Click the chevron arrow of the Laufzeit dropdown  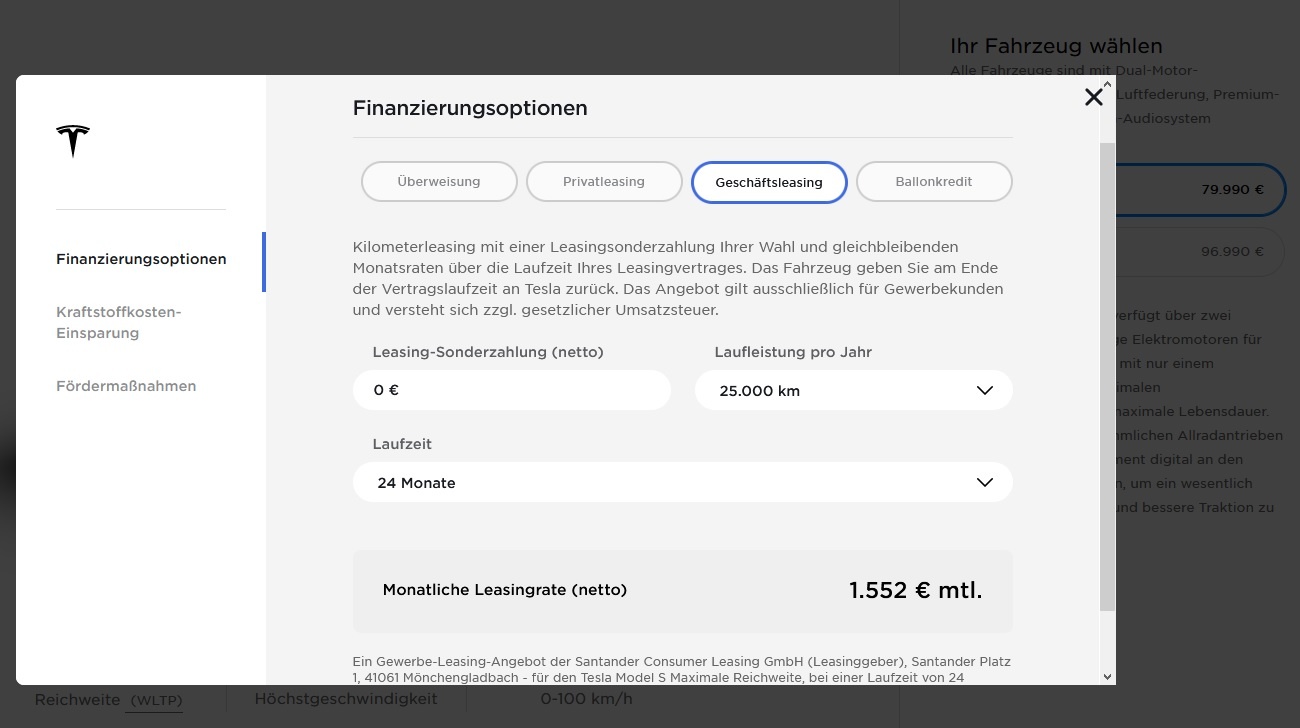pyautogui.click(x=984, y=482)
